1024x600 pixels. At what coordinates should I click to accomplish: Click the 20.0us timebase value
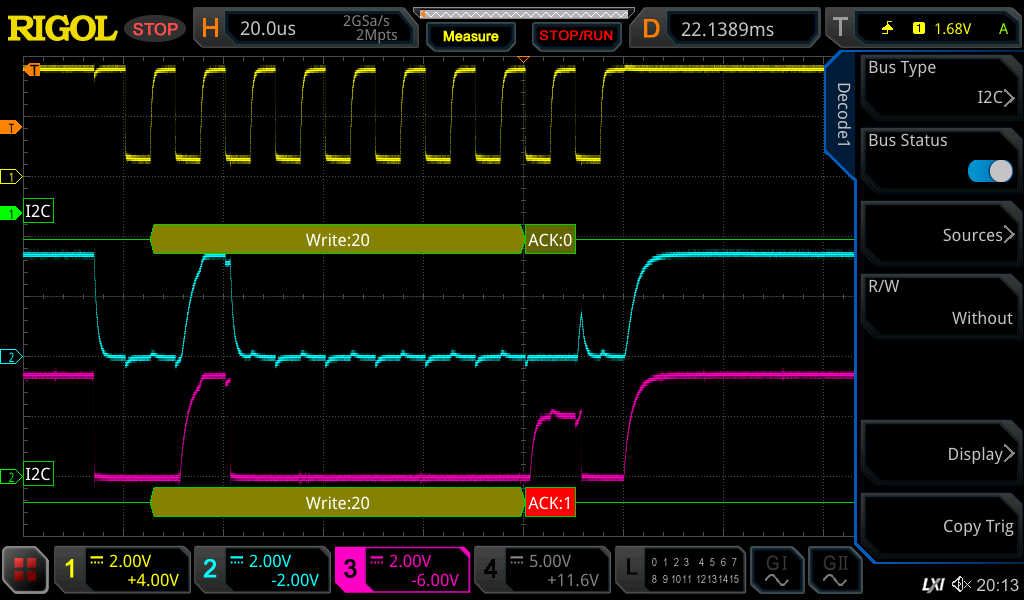pos(268,29)
